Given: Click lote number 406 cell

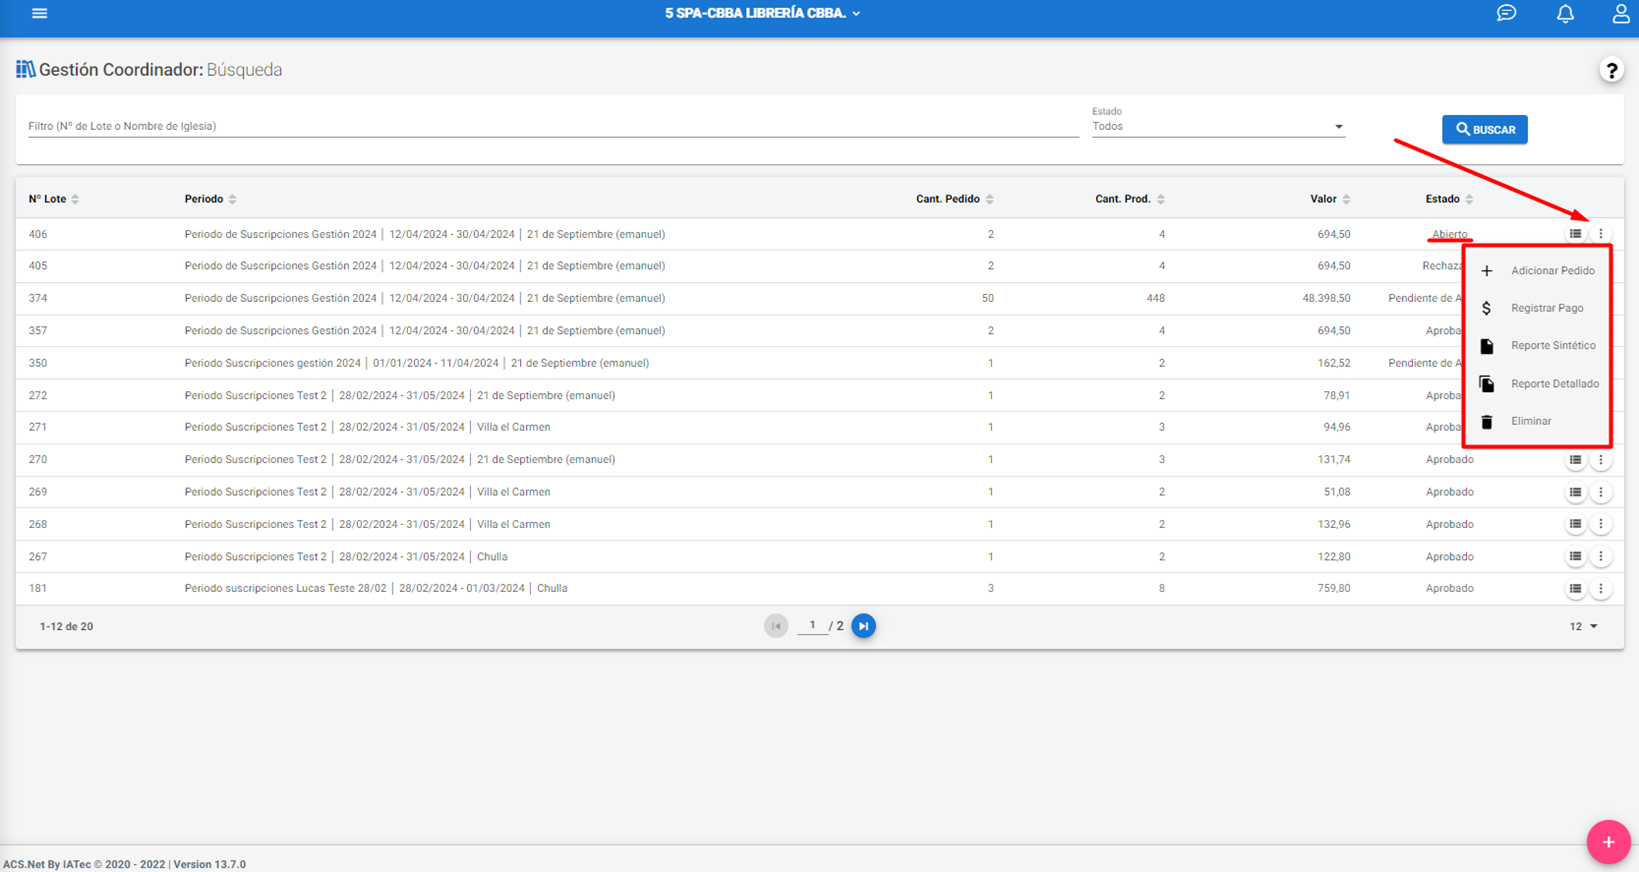Looking at the screenshot, I should [x=38, y=234].
